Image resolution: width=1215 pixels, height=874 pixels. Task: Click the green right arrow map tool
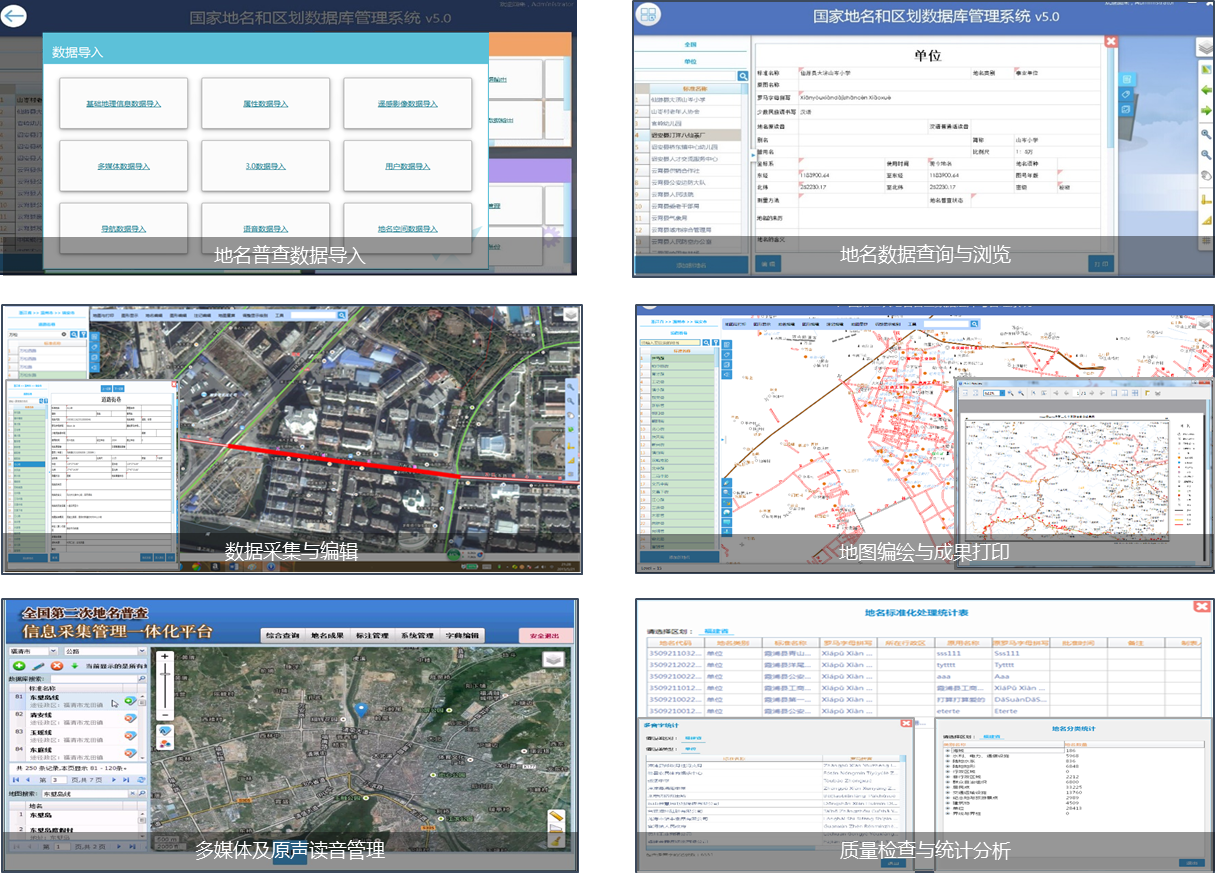[x=1206, y=110]
